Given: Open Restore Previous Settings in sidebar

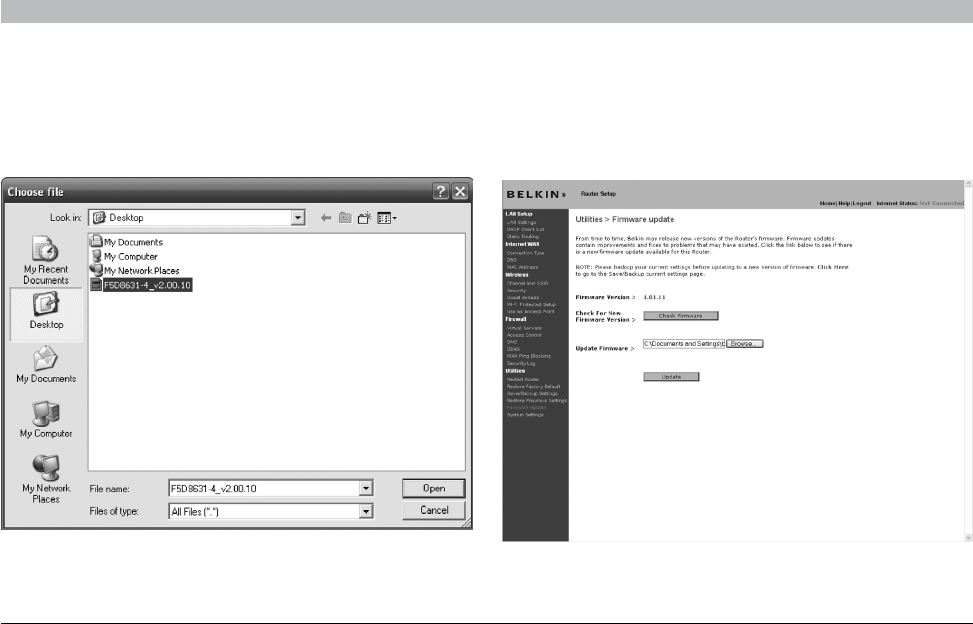Looking at the screenshot, I should click(x=537, y=401).
